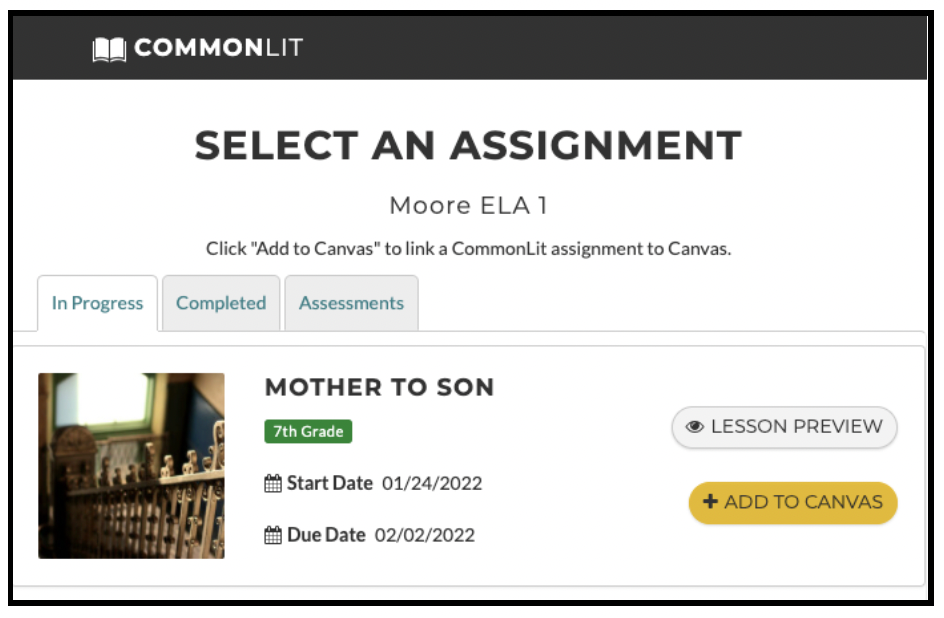Switch to the In Progress tab
Viewport: 944px width, 618px height.
(97, 303)
